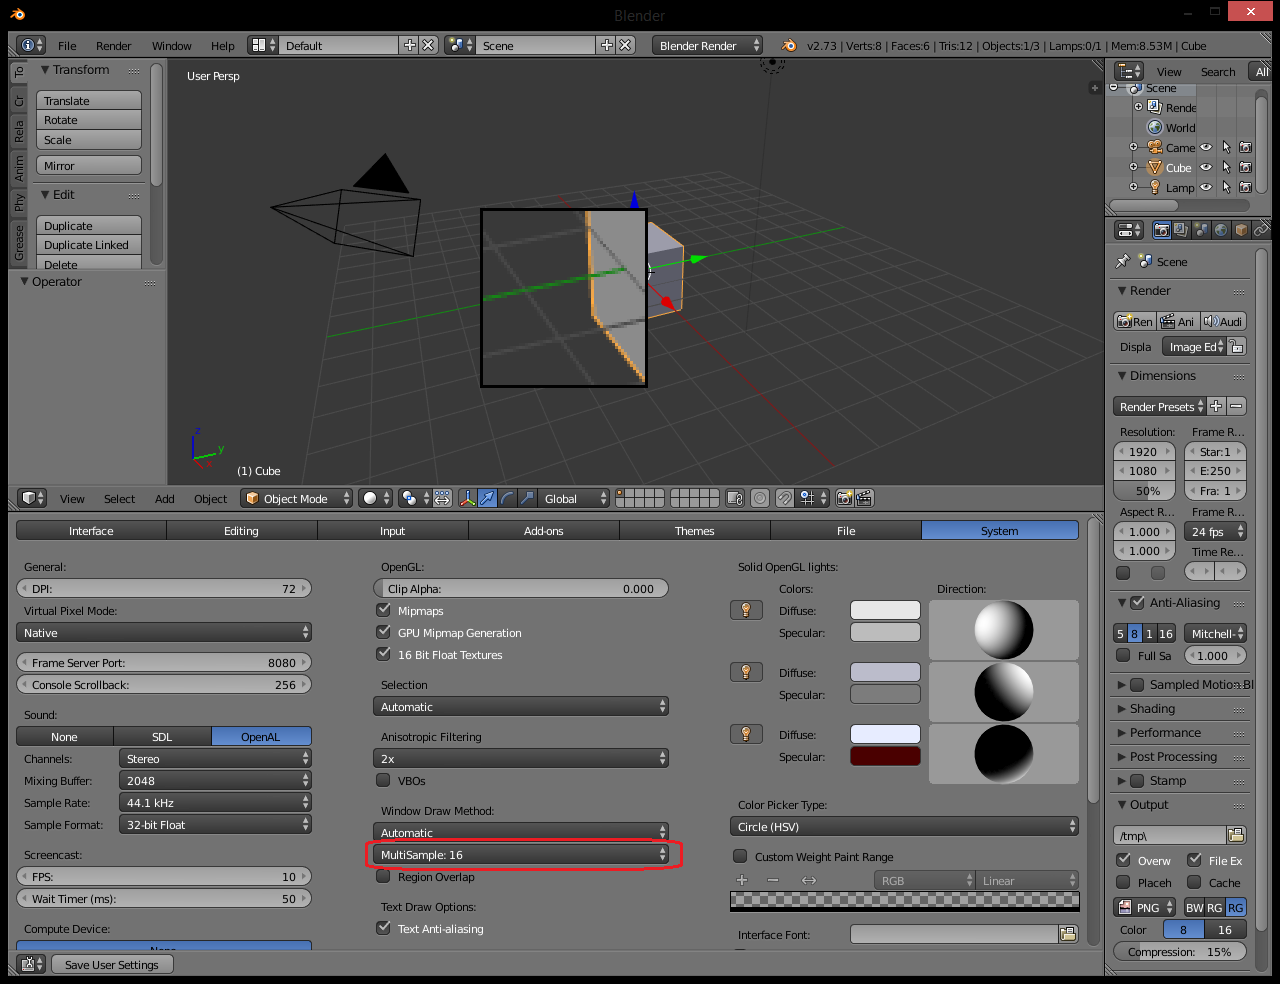Click the translate manipulator arrow icon

487,498
